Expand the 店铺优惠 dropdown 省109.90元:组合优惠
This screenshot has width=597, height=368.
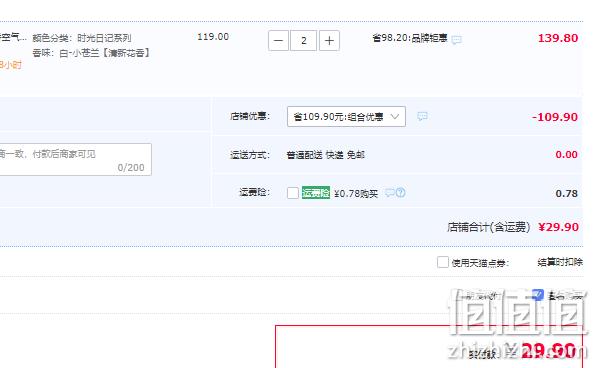pos(346,116)
